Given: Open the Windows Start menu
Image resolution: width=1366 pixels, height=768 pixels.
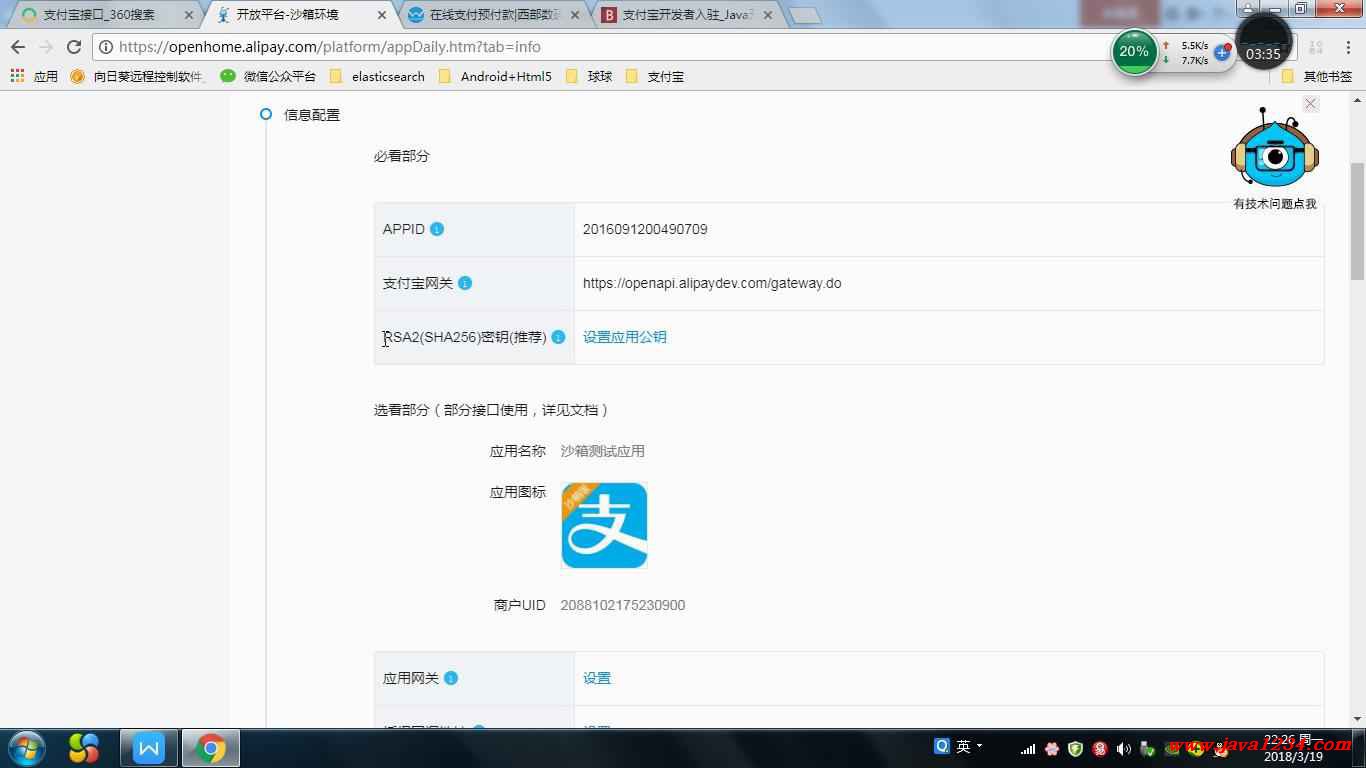Looking at the screenshot, I should pyautogui.click(x=26, y=748).
